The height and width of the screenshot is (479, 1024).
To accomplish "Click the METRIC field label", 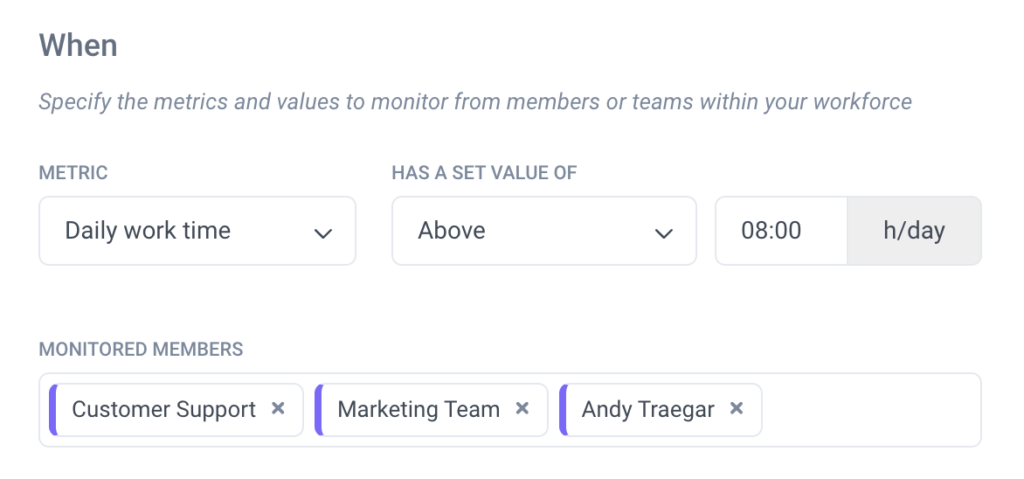I will (x=73, y=173).
